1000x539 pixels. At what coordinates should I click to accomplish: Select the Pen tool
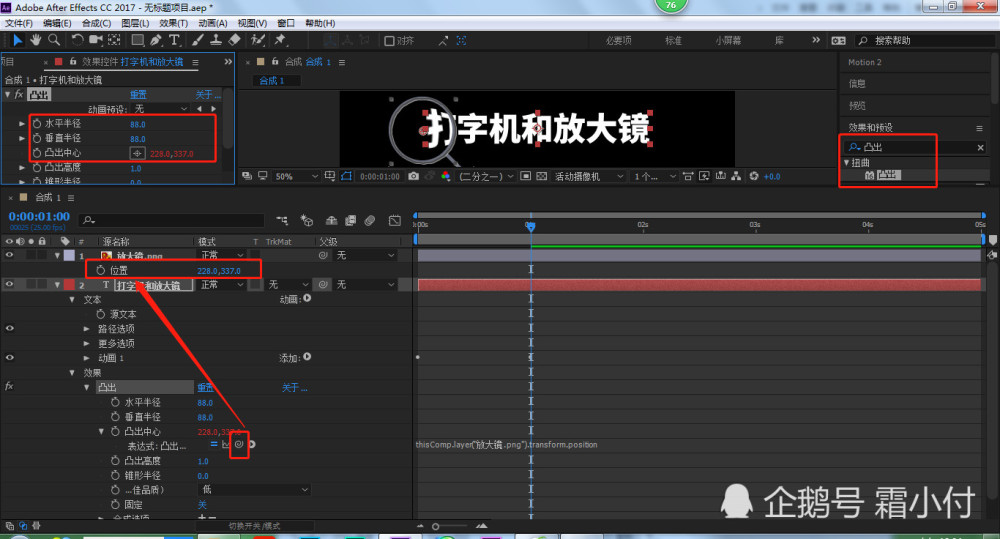[x=156, y=40]
